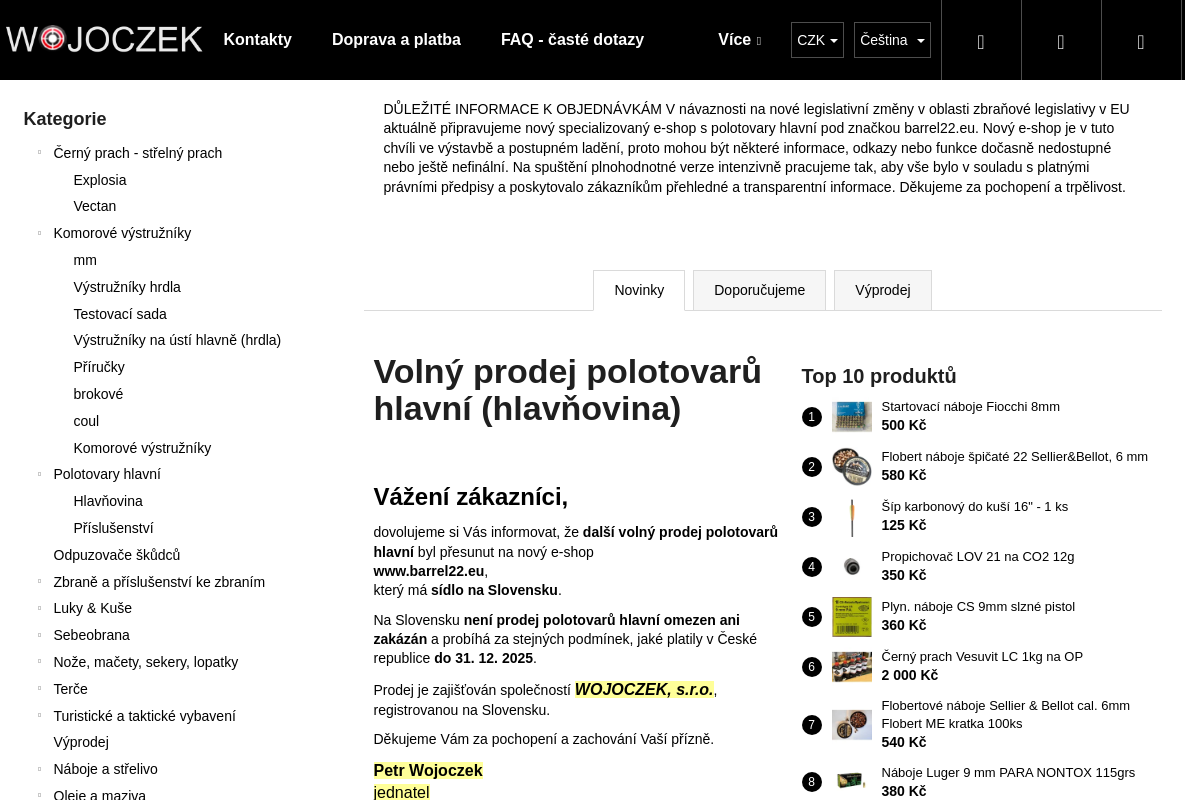Expand Polotovary hlavní category bullet
This screenshot has width=1200, height=800.
[39, 474]
